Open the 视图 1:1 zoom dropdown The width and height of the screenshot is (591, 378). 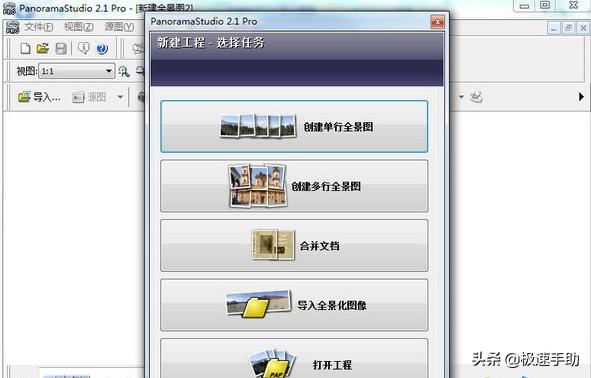tap(77, 71)
